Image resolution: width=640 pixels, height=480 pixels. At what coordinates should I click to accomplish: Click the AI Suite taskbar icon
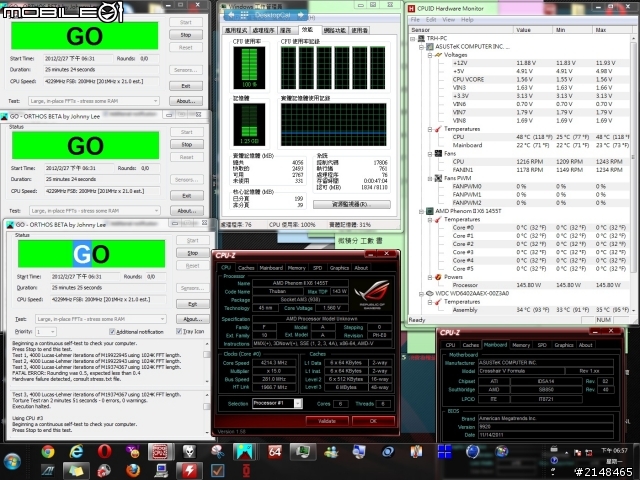48,471
